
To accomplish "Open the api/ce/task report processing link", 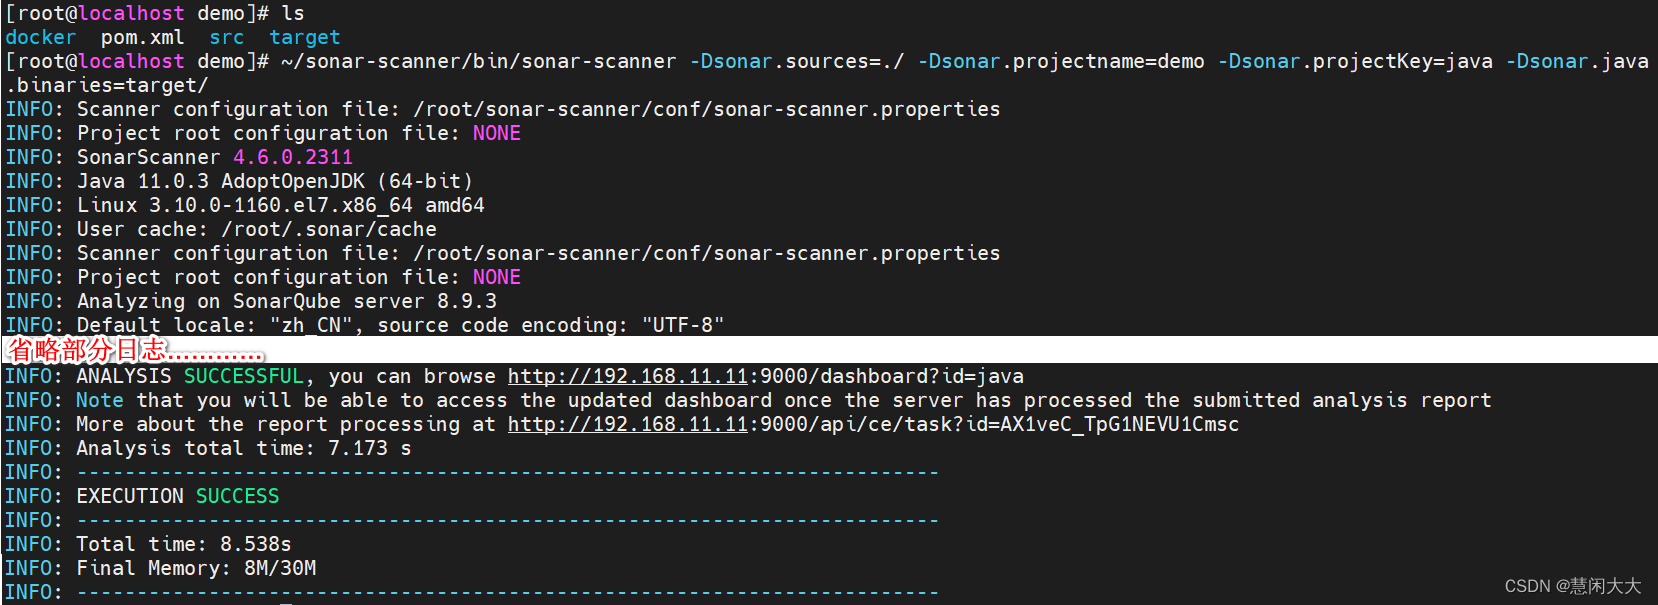I will point(873,425).
